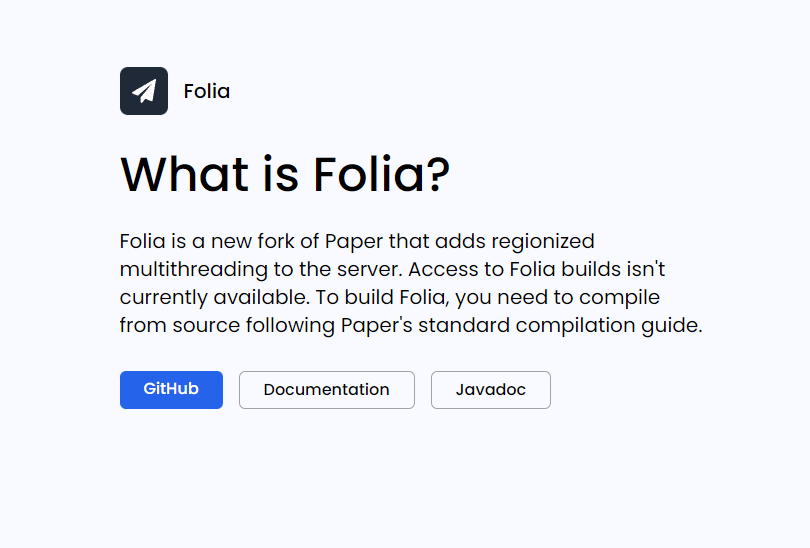Click the Folia brand name beside logo
Viewport: 810px width, 548px height.
(207, 91)
